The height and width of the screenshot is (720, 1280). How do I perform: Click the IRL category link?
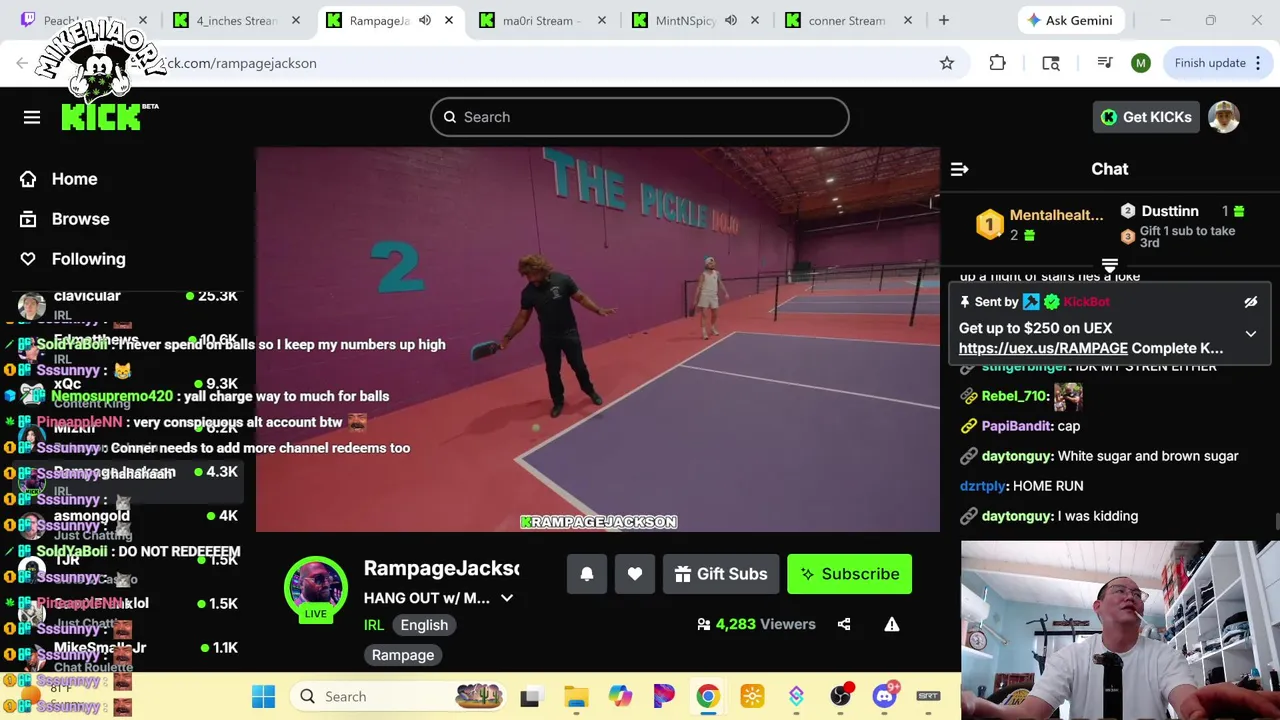coord(374,625)
